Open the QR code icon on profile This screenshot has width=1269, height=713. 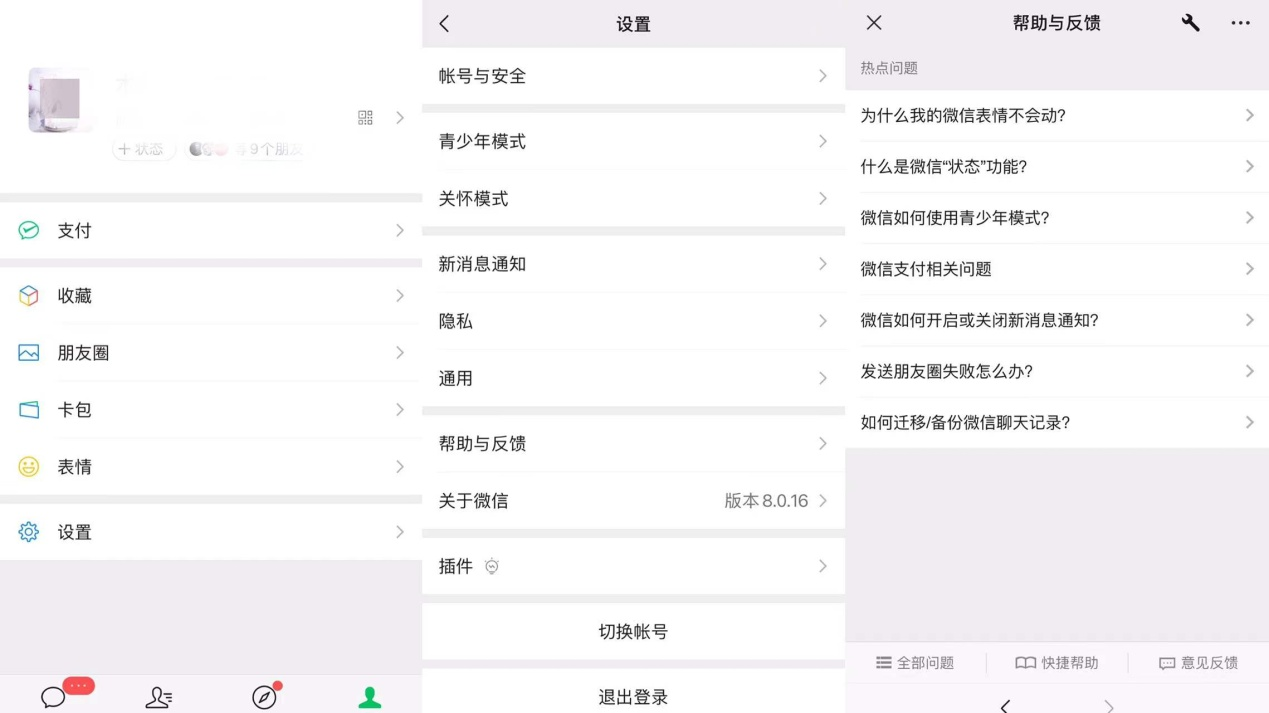pos(365,118)
